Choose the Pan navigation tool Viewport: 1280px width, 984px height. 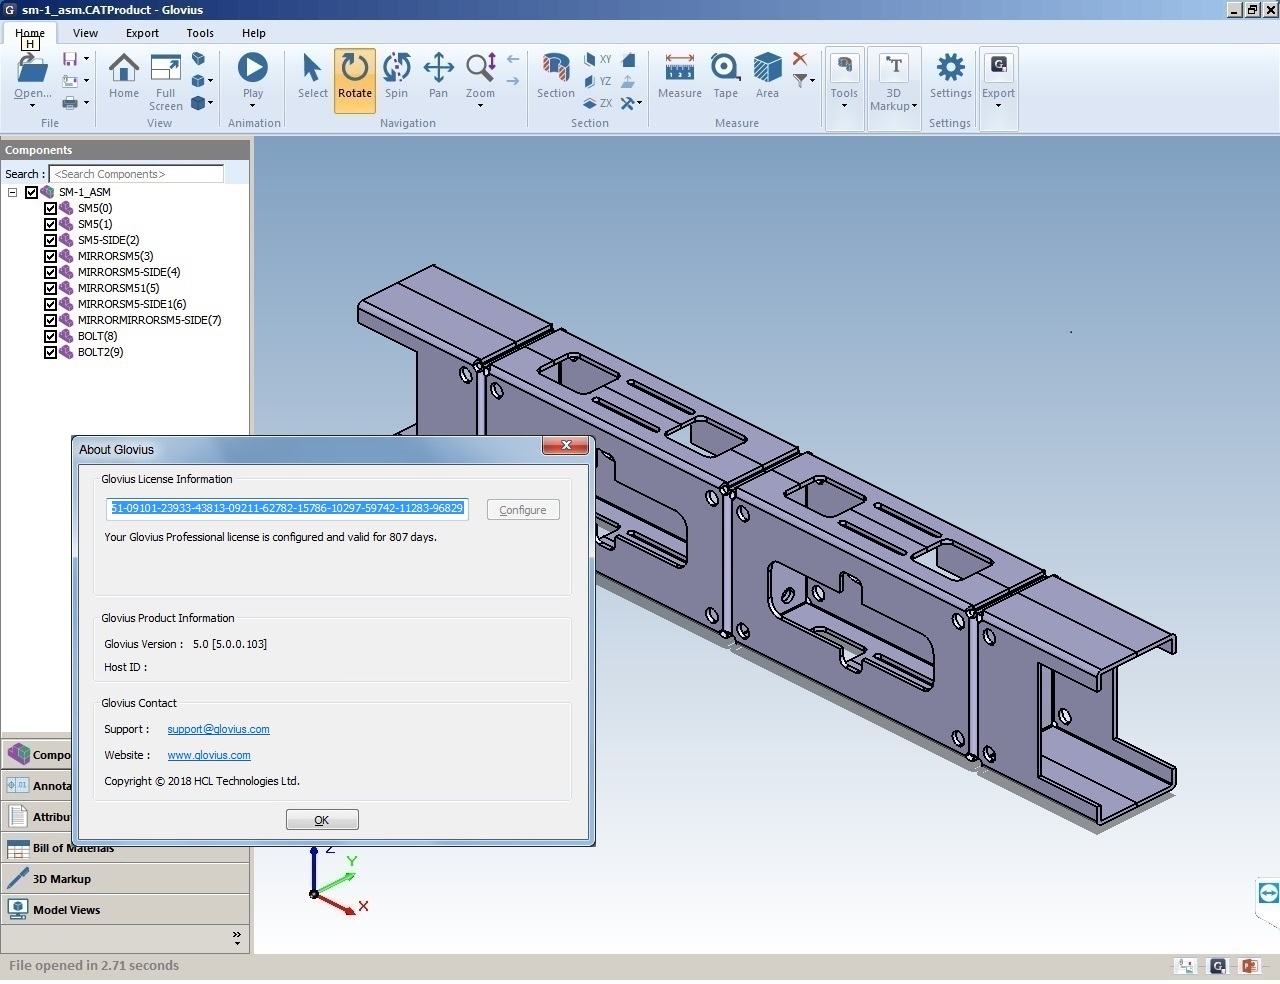pyautogui.click(x=438, y=68)
